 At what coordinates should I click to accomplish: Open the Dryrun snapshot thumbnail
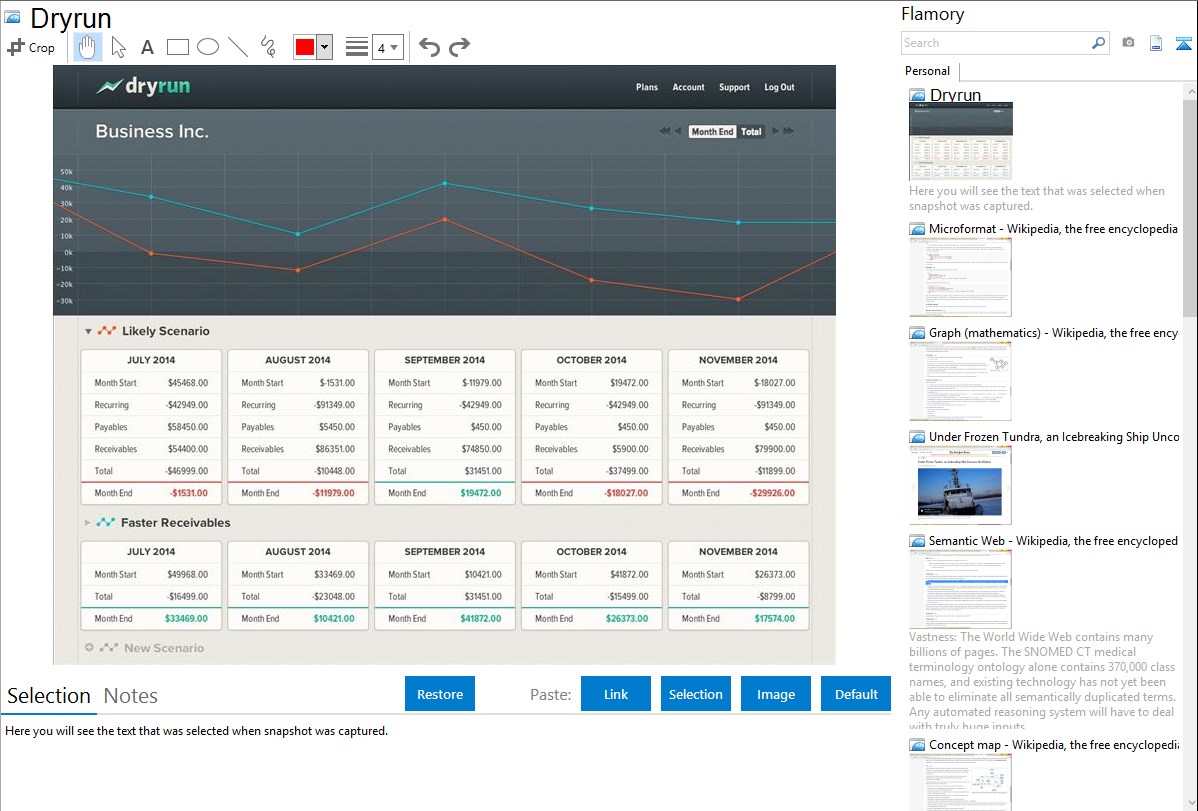(960, 141)
